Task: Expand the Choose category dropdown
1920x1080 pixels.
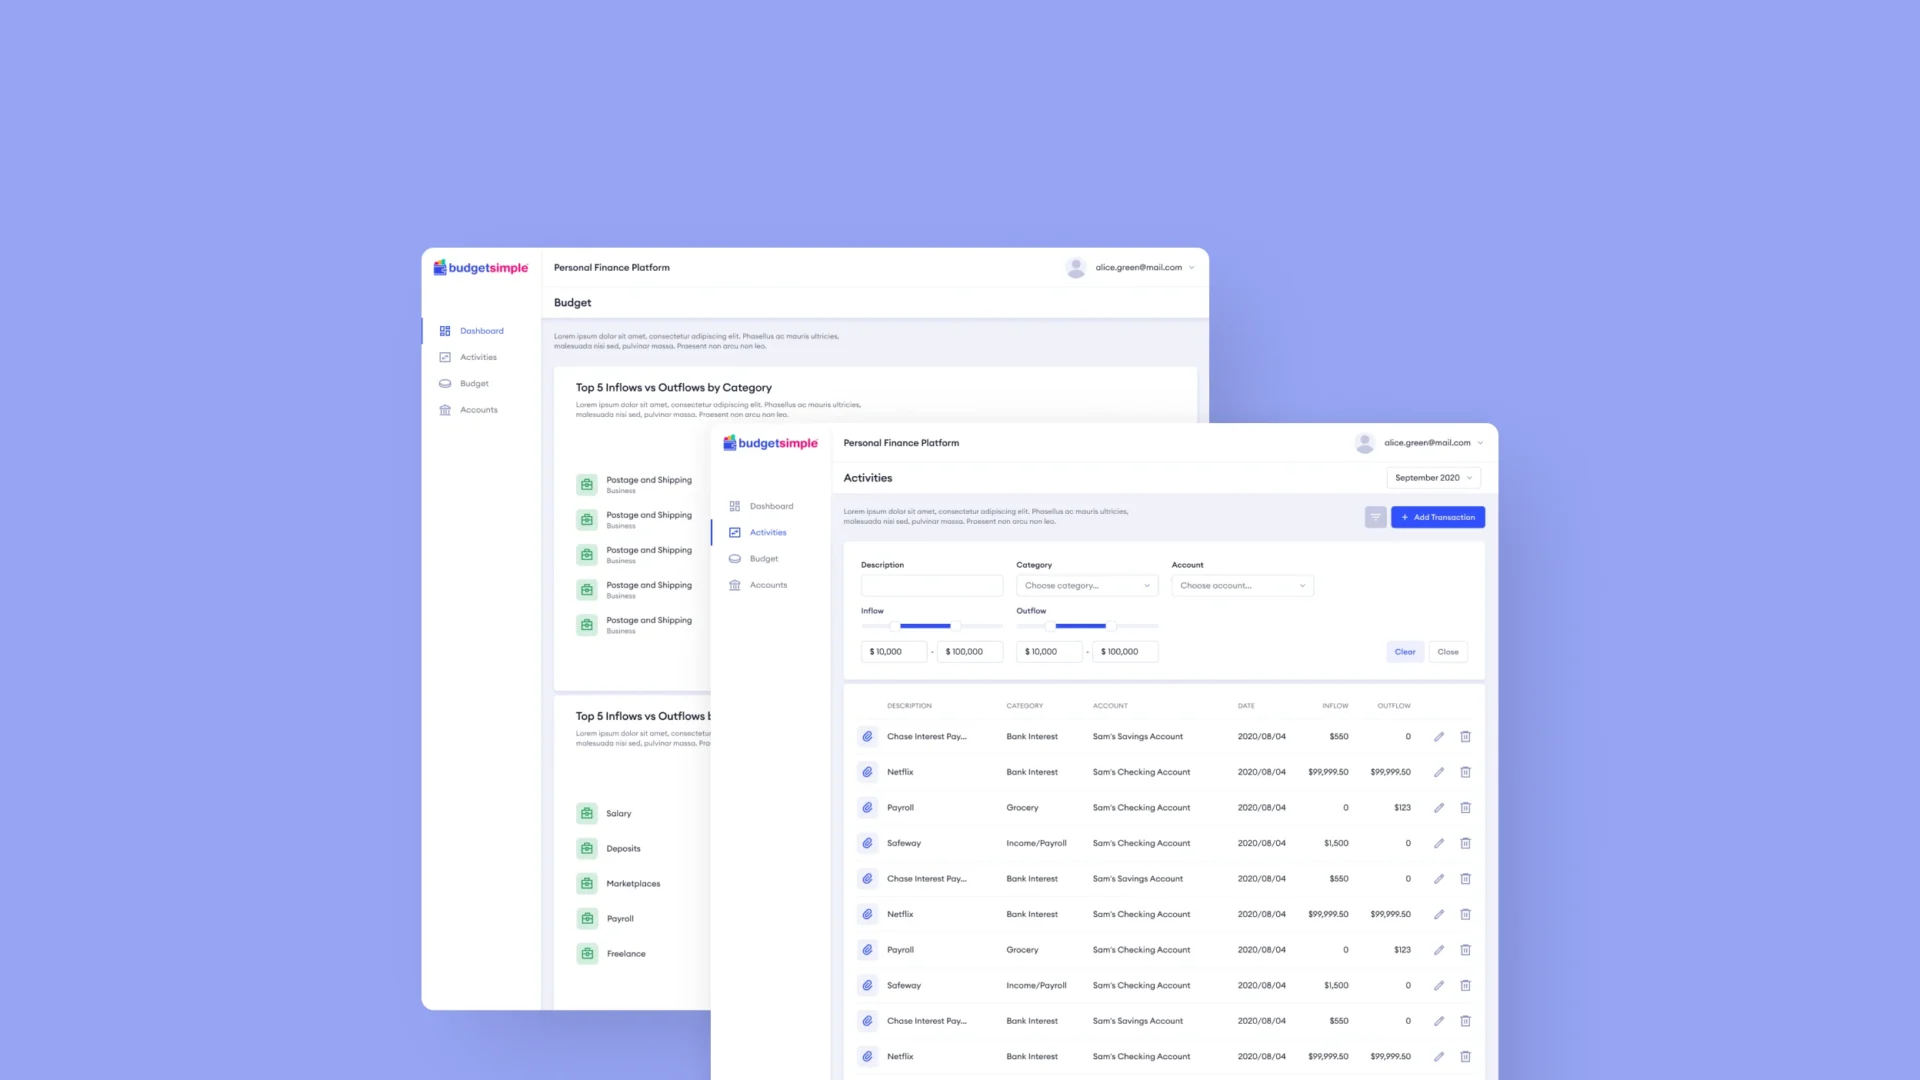Action: click(x=1087, y=586)
